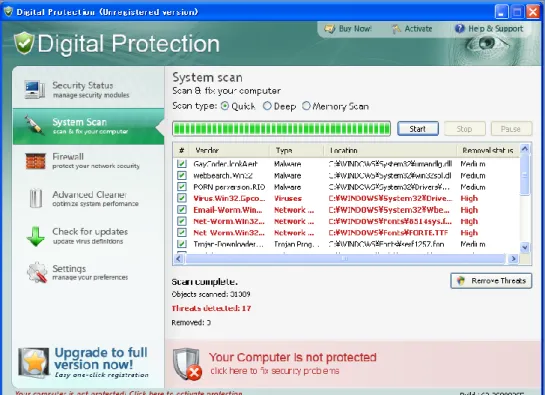Click the shield with red X icon

coord(187,364)
